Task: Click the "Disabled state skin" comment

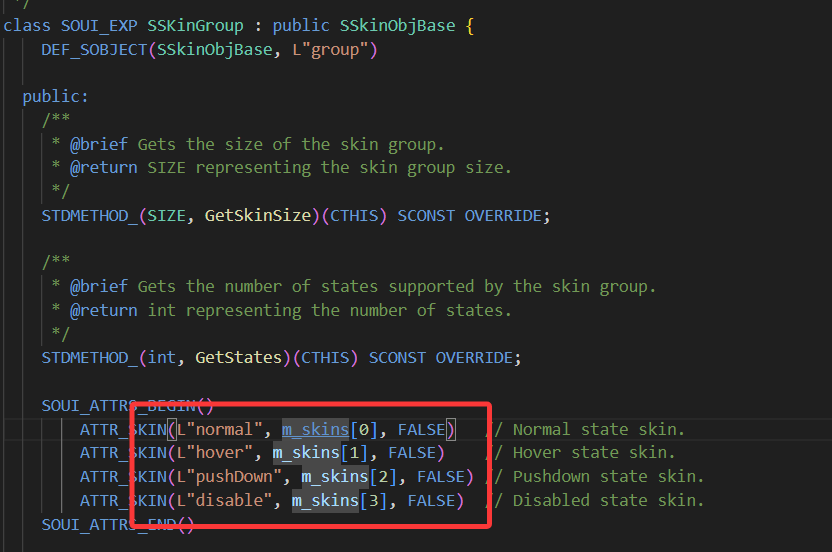Action: pos(608,500)
